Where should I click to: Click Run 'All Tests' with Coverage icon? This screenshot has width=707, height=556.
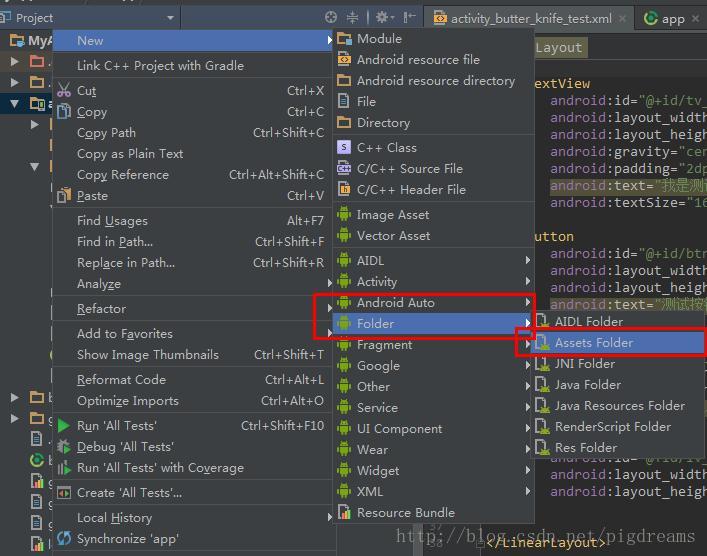[64, 468]
